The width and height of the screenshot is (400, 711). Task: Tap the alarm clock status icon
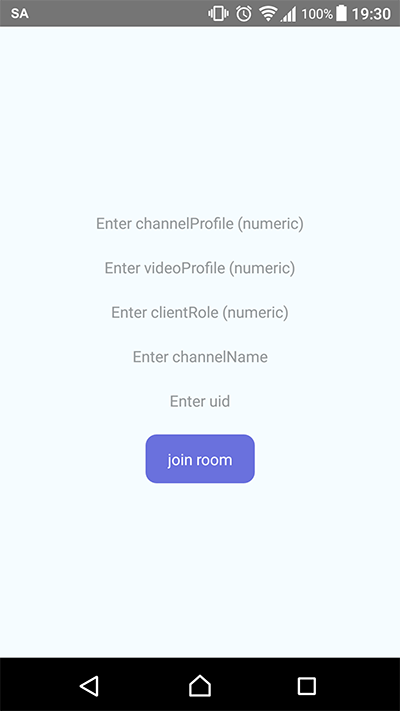[244, 14]
